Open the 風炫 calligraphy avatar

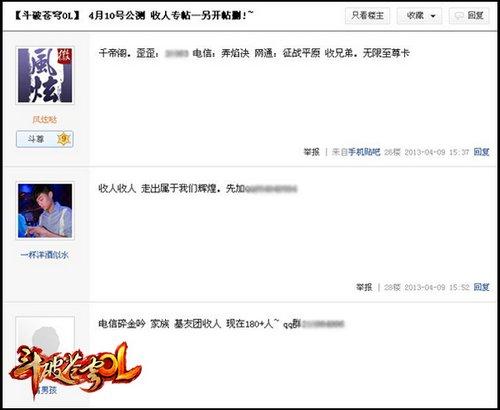coord(45,75)
